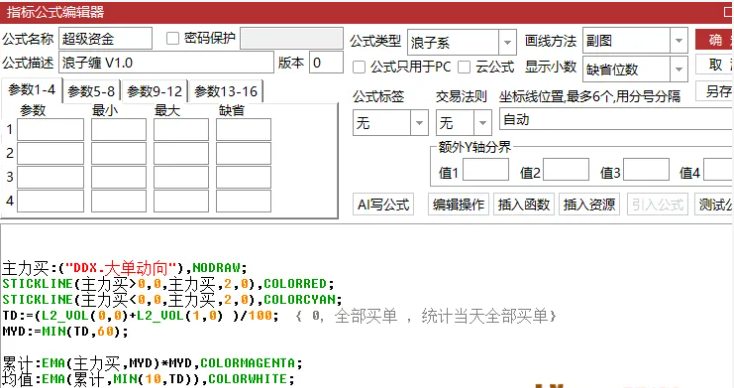Click the 值1 input field

(486, 169)
